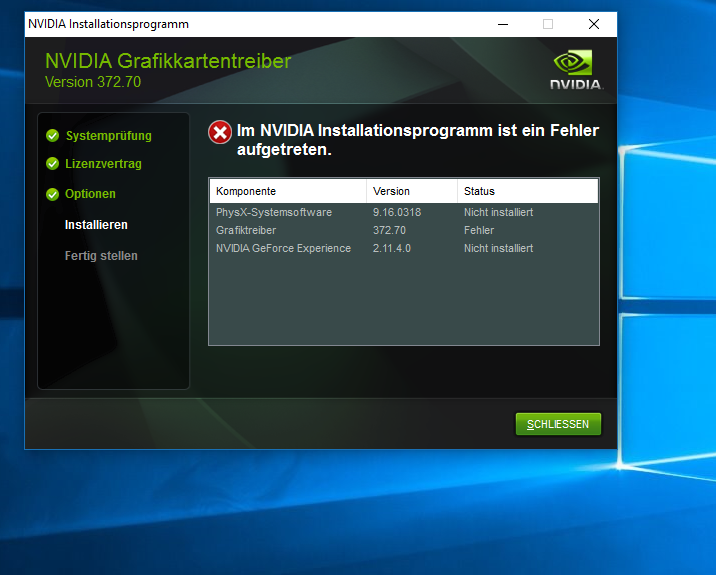716x575 pixels.
Task: Click the NVIDIA logo in the header
Action: pyautogui.click(x=576, y=70)
